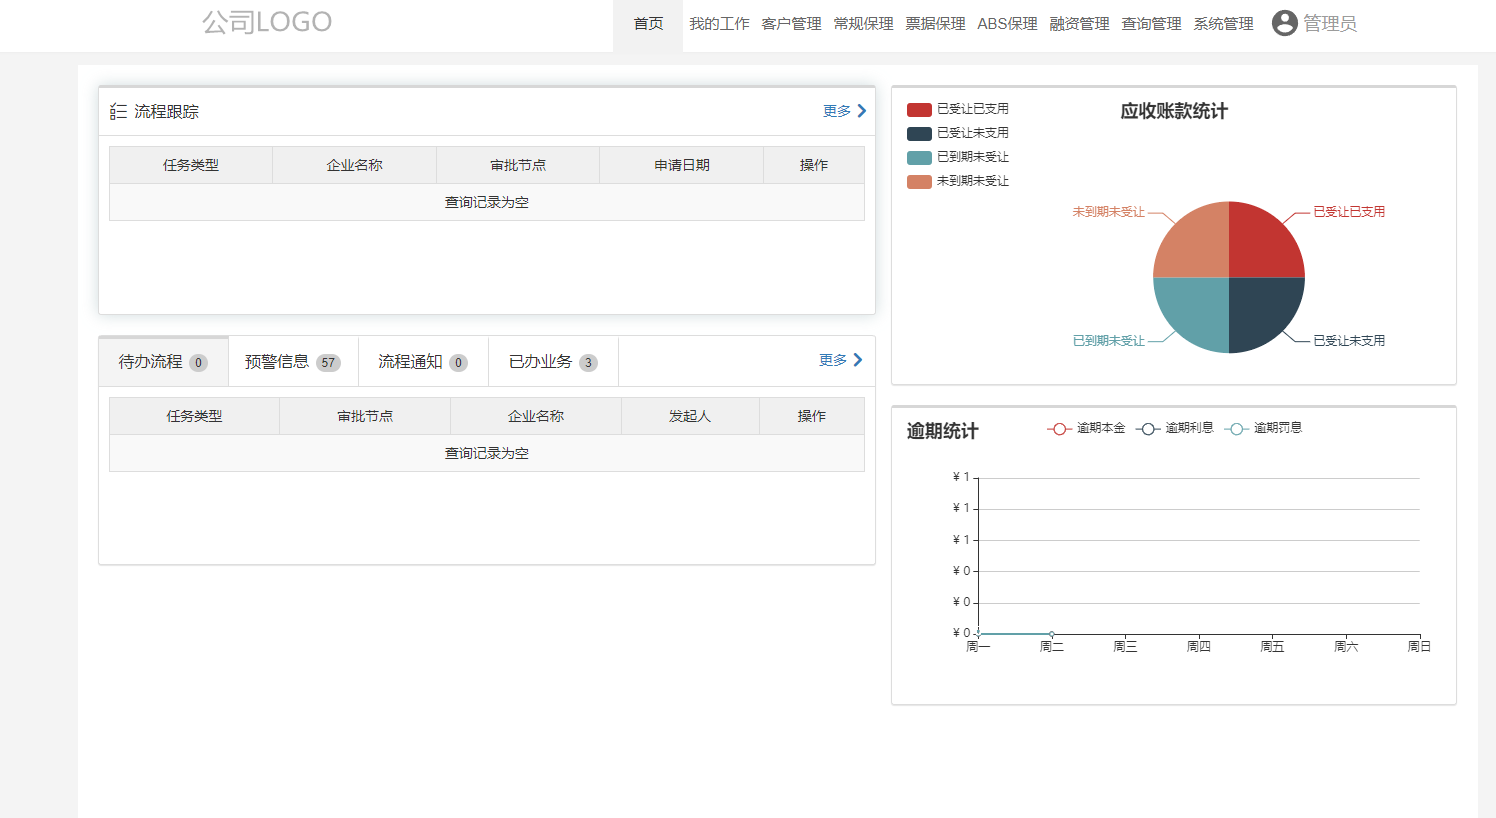1496x818 pixels.
Task: Toggle 已到期未受让 legend teal swatch
Action: coord(919,157)
